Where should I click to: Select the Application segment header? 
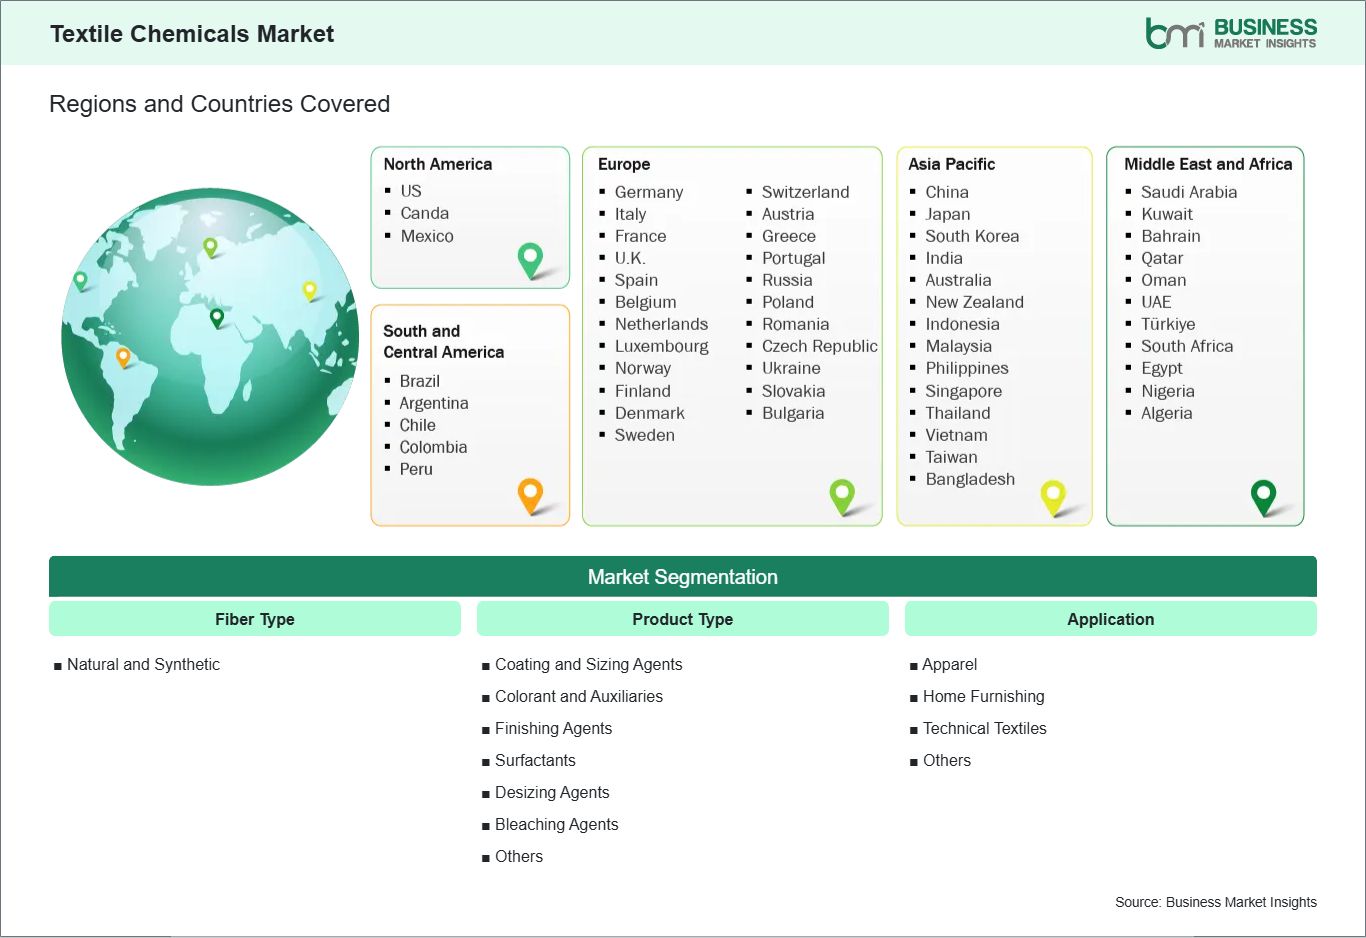(1110, 619)
